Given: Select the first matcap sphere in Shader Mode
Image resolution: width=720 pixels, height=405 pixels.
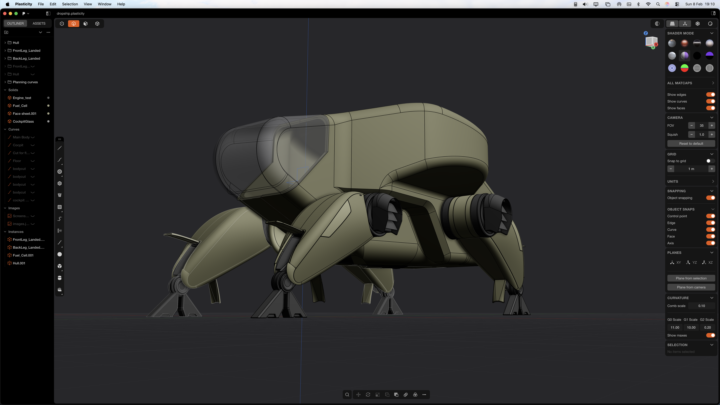Looking at the screenshot, I should (672, 43).
